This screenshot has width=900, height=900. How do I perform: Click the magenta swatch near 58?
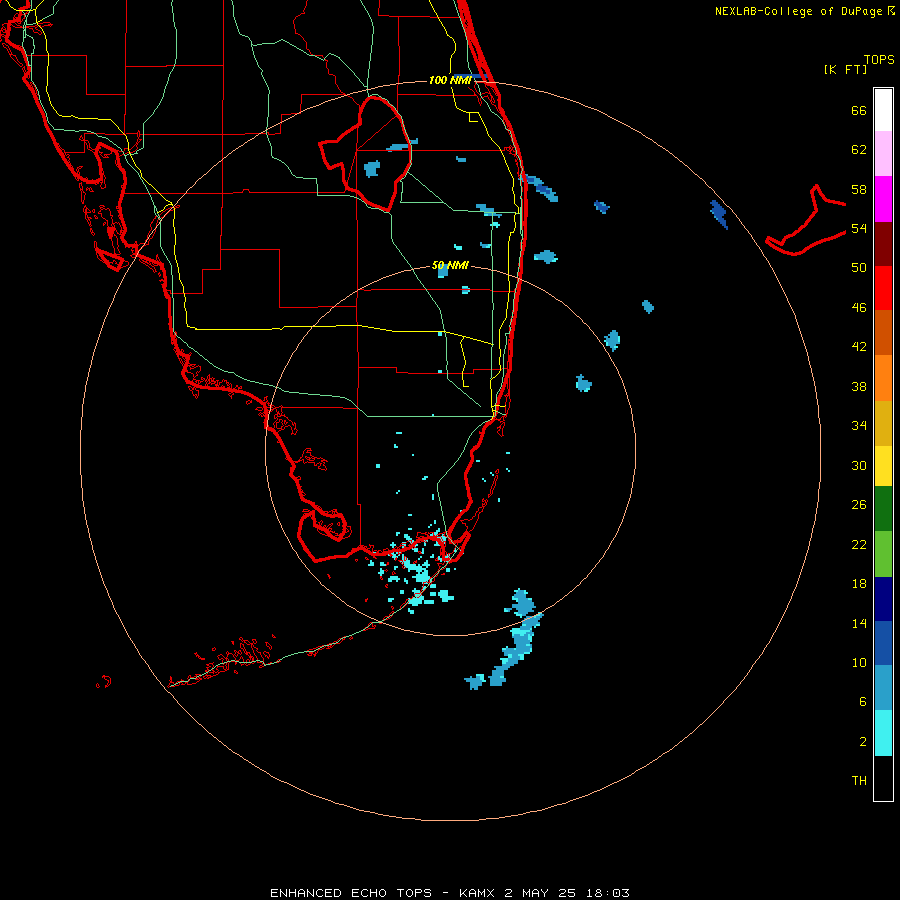[883, 199]
